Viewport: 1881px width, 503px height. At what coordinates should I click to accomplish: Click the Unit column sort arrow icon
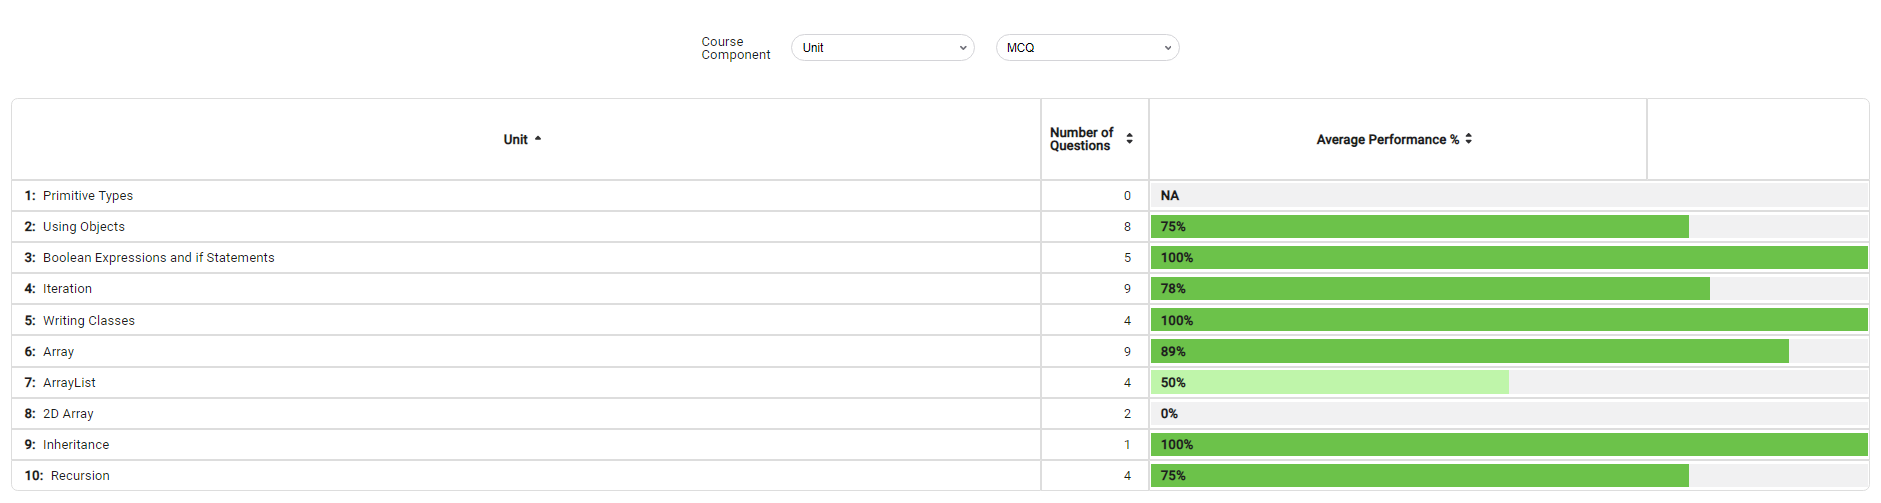pos(538,139)
